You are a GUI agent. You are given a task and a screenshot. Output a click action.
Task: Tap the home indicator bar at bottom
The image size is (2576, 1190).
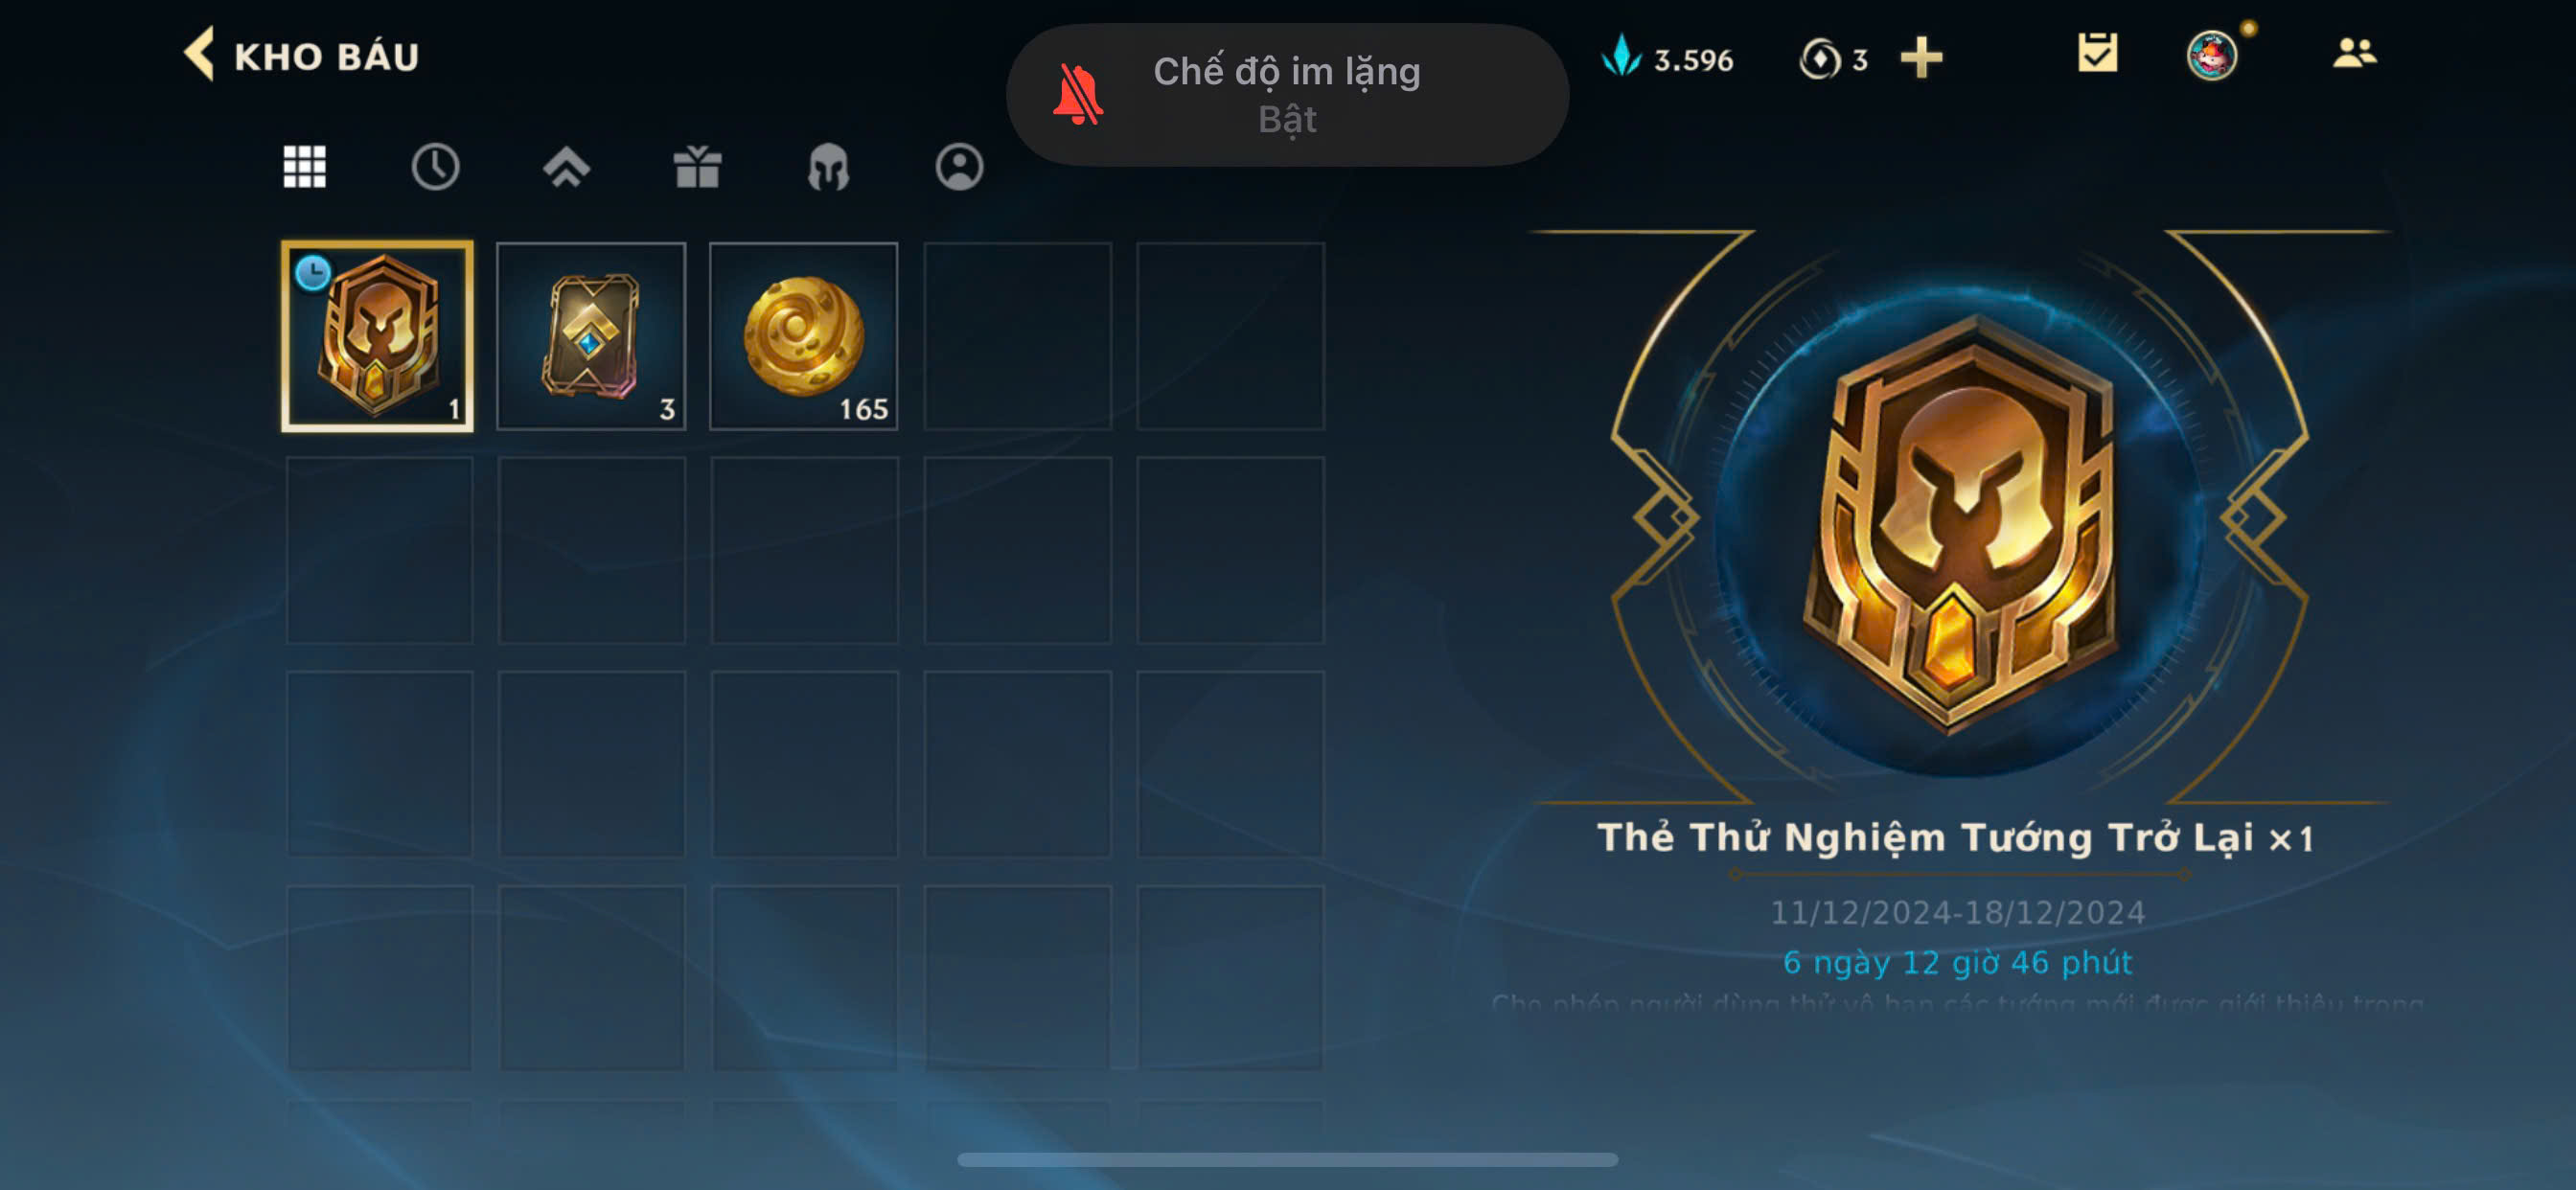tap(1287, 1159)
